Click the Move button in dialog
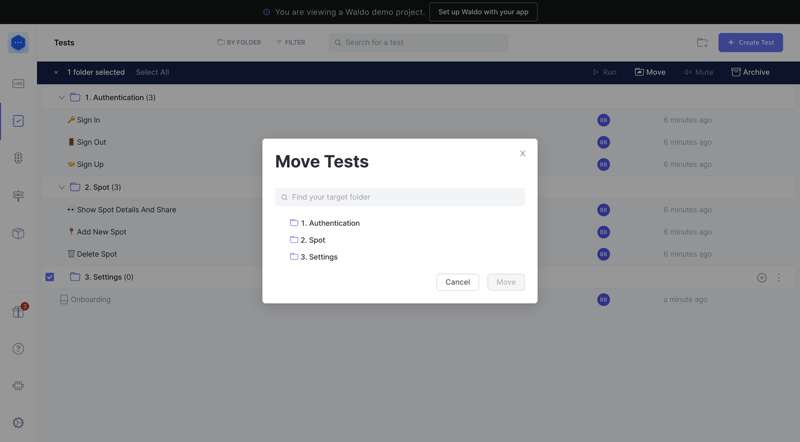The image size is (800, 442). coord(506,282)
